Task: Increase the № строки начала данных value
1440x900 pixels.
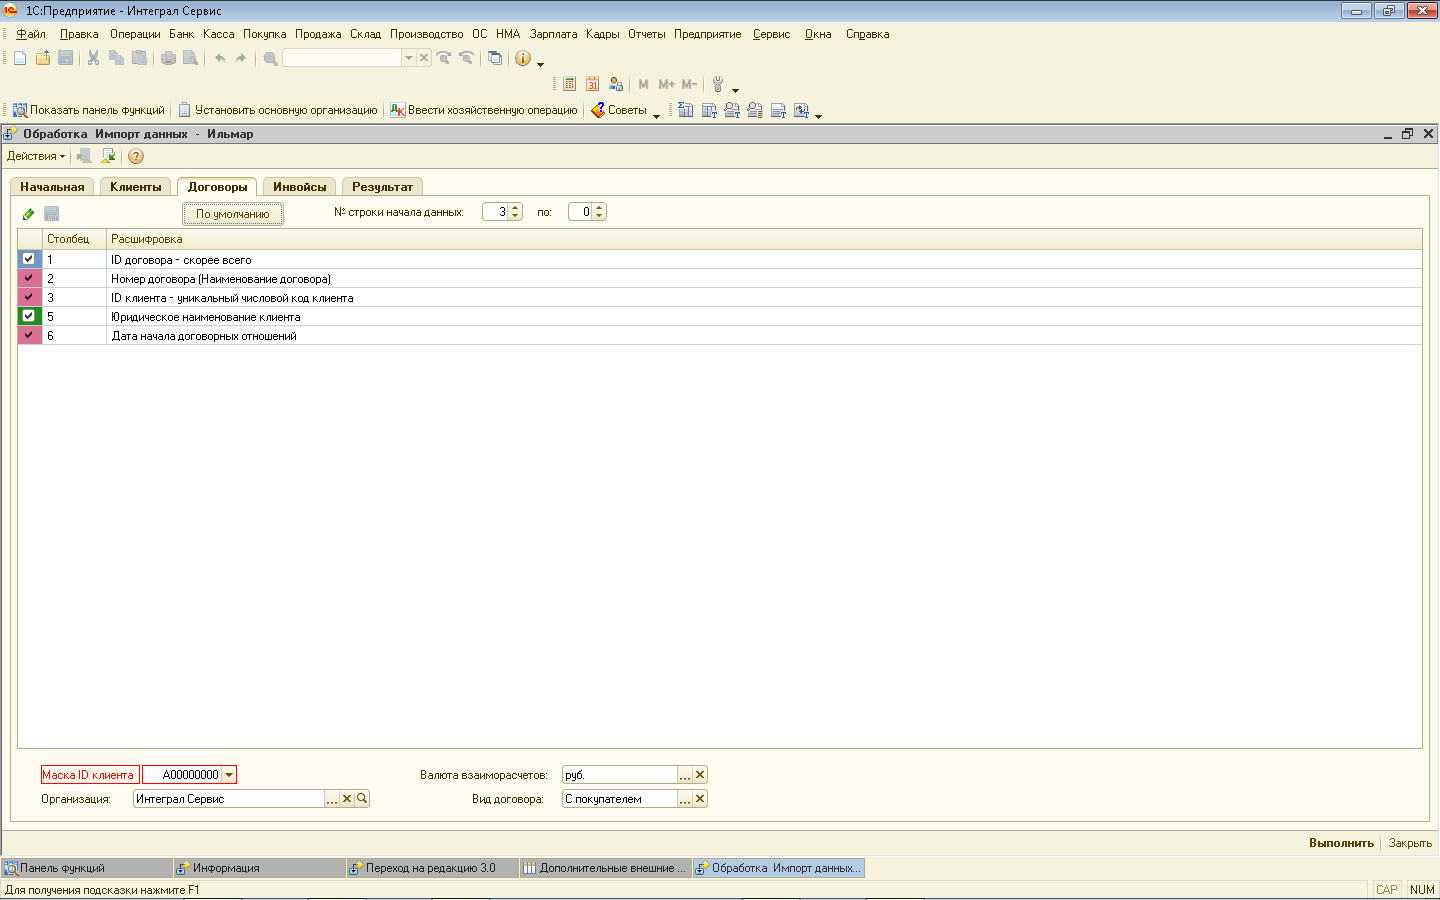Action: coord(516,208)
